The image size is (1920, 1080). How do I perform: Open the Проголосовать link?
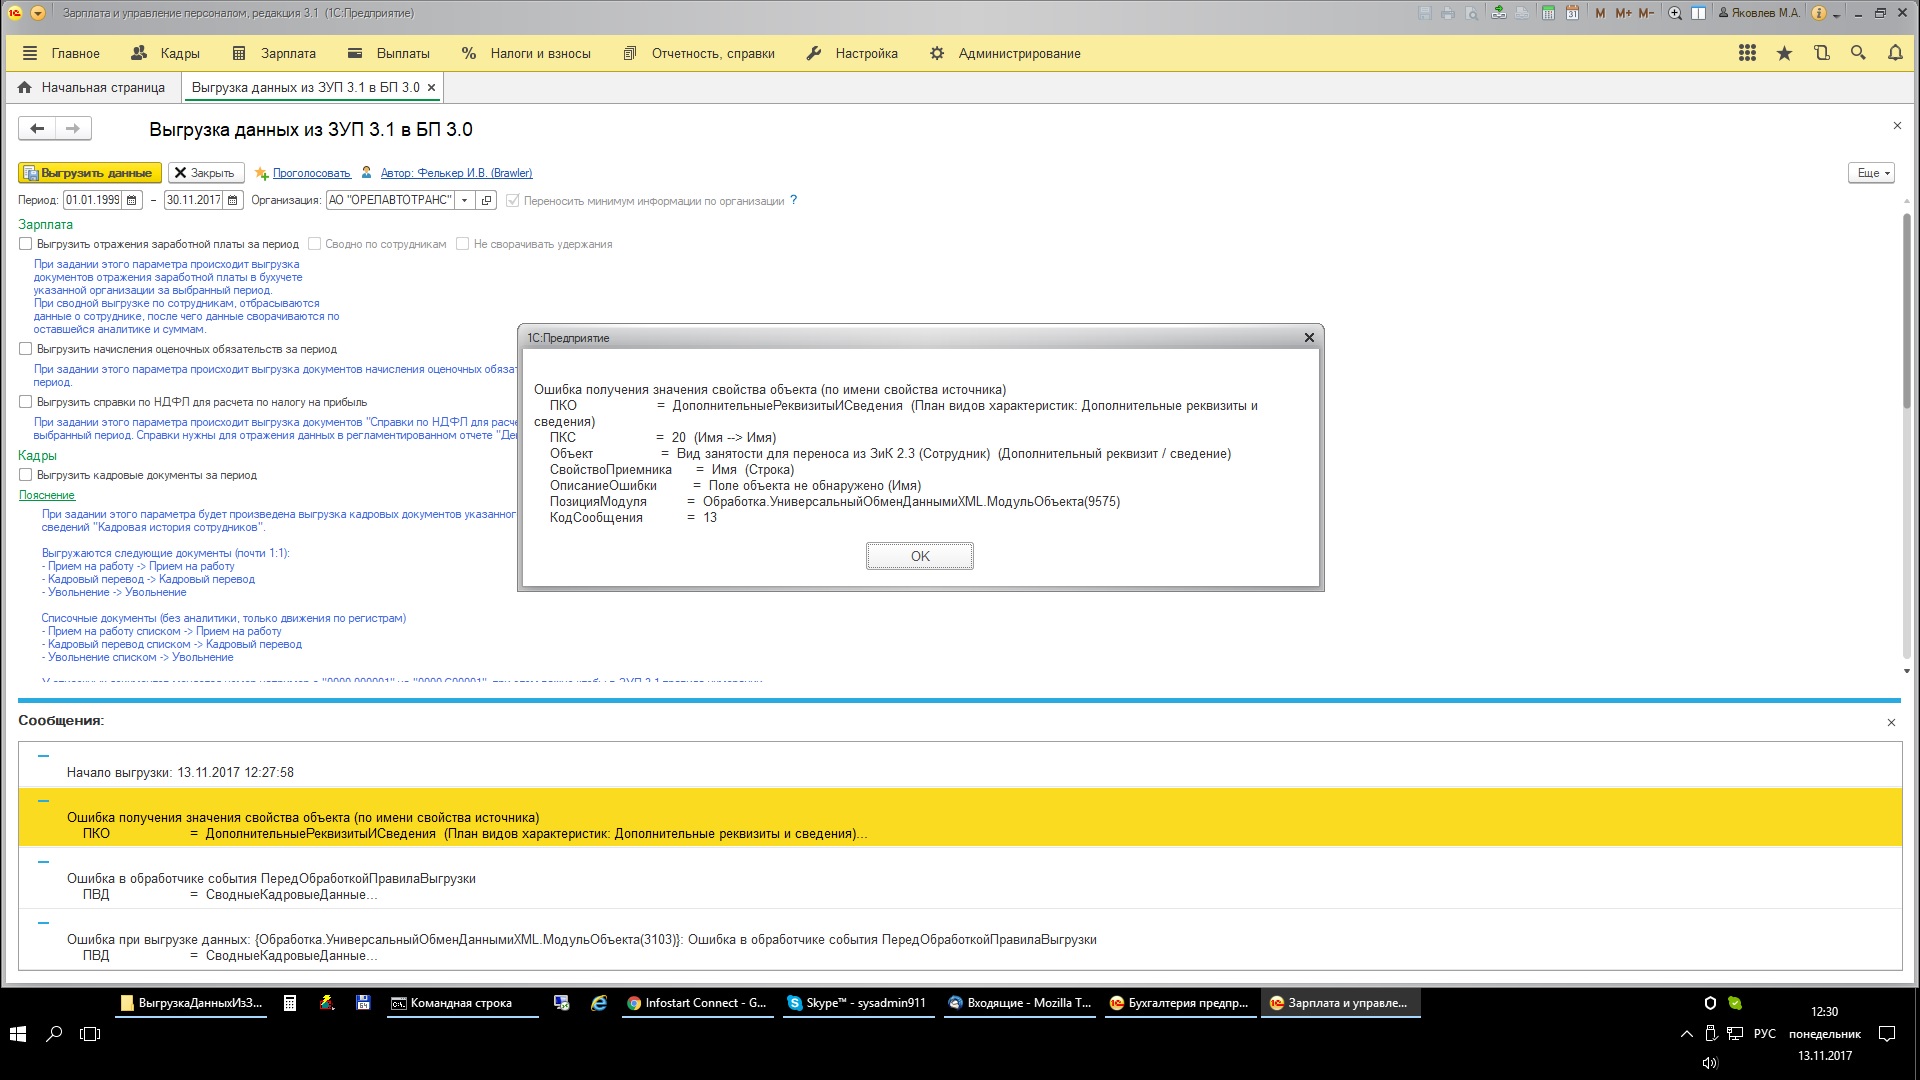pyautogui.click(x=311, y=173)
